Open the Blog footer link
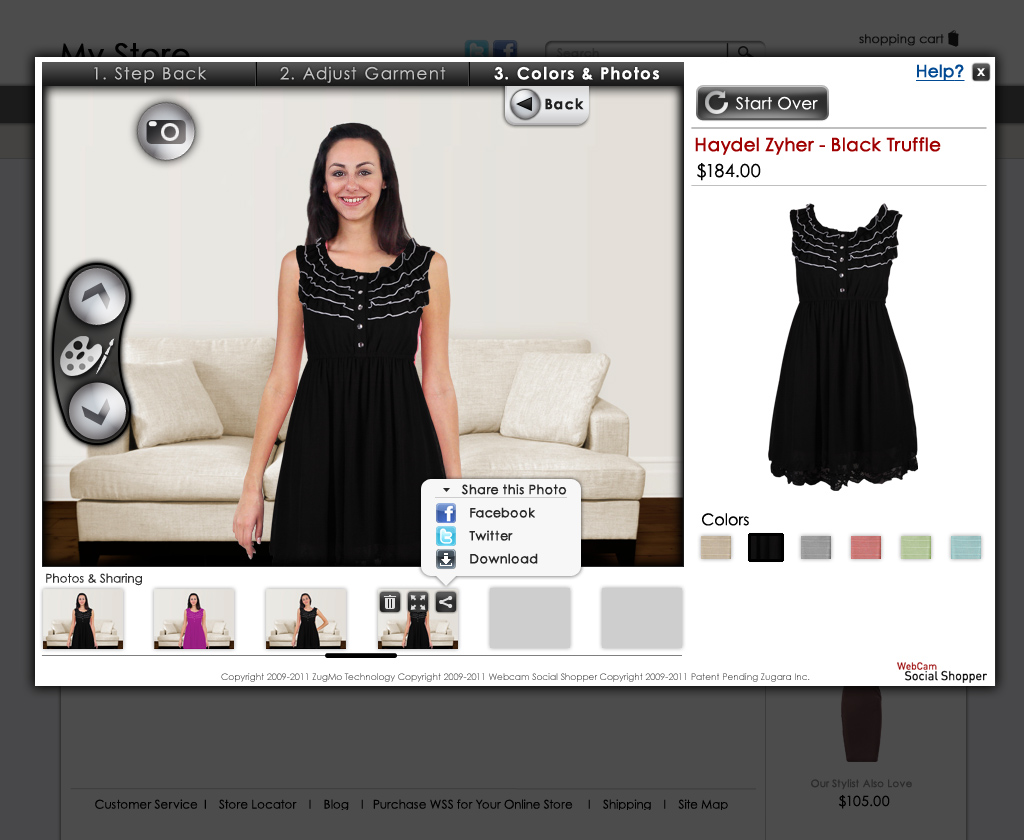The width and height of the screenshot is (1024, 840). click(336, 804)
